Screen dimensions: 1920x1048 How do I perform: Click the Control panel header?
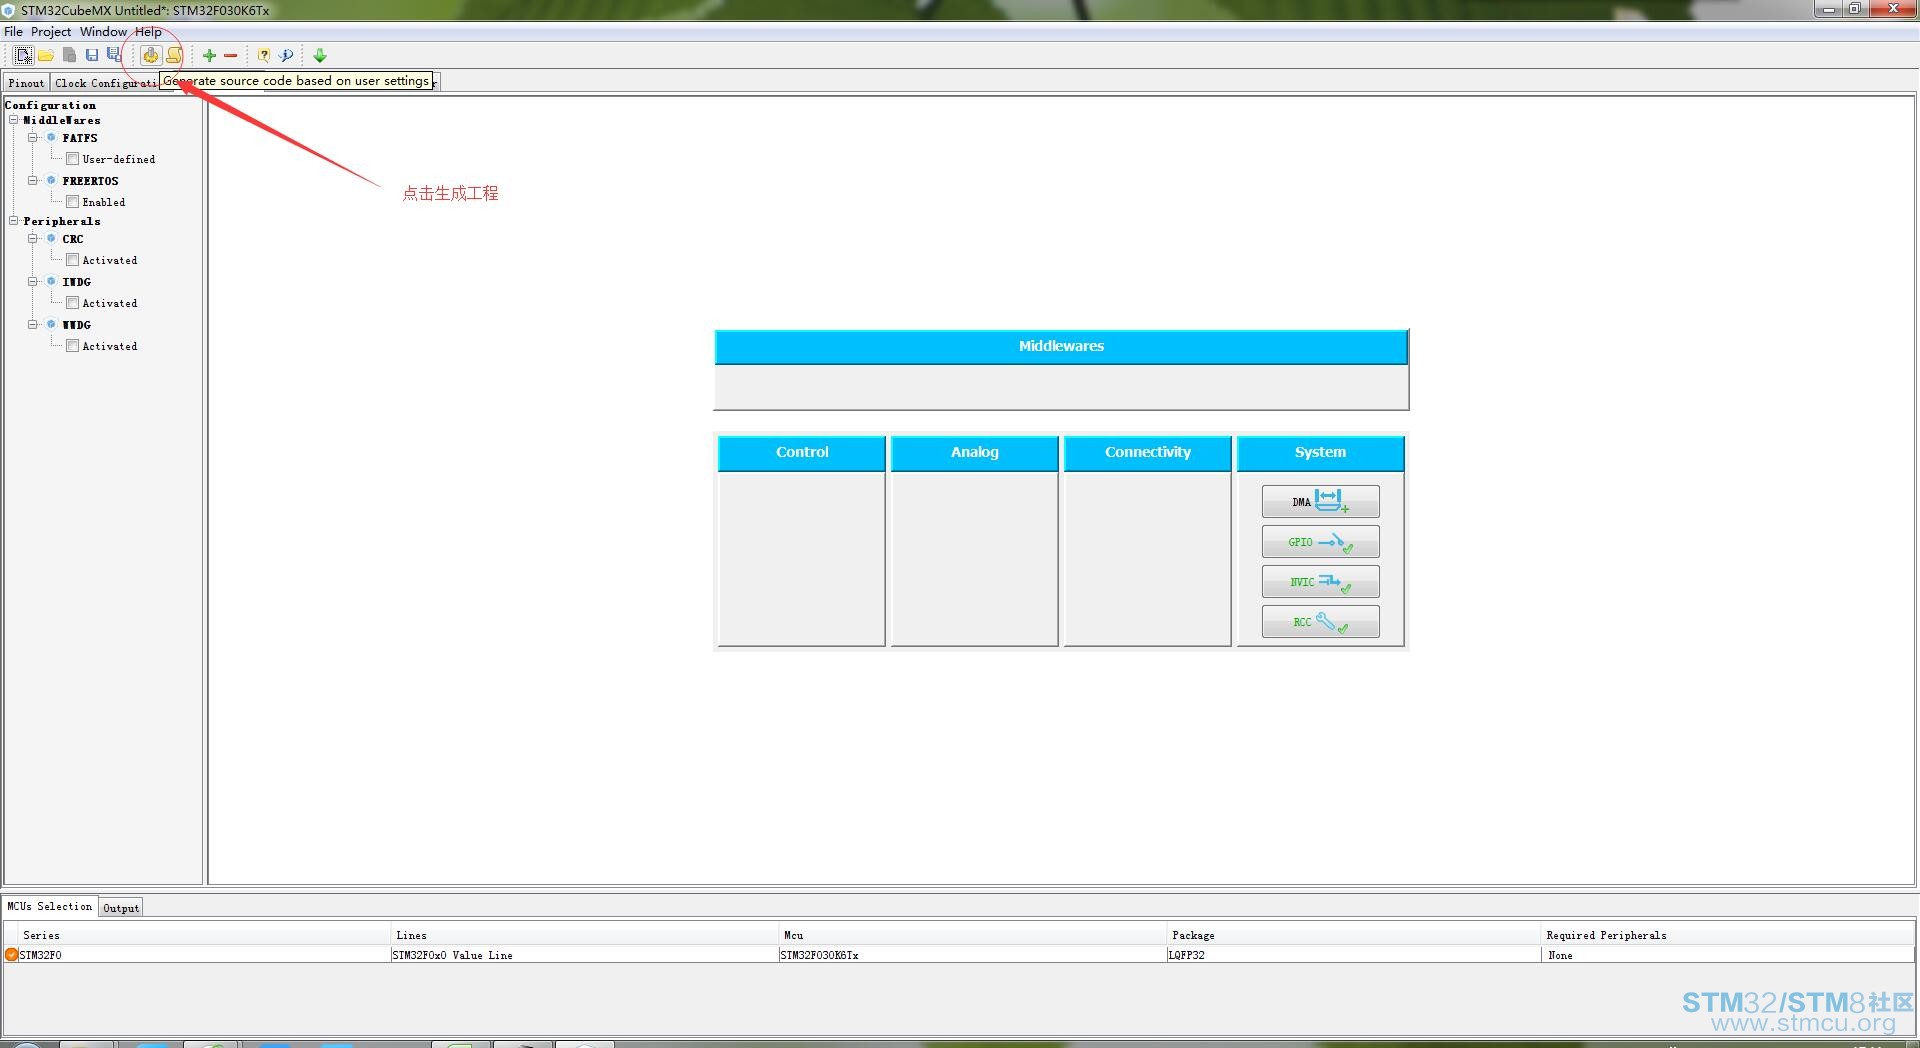coord(802,452)
